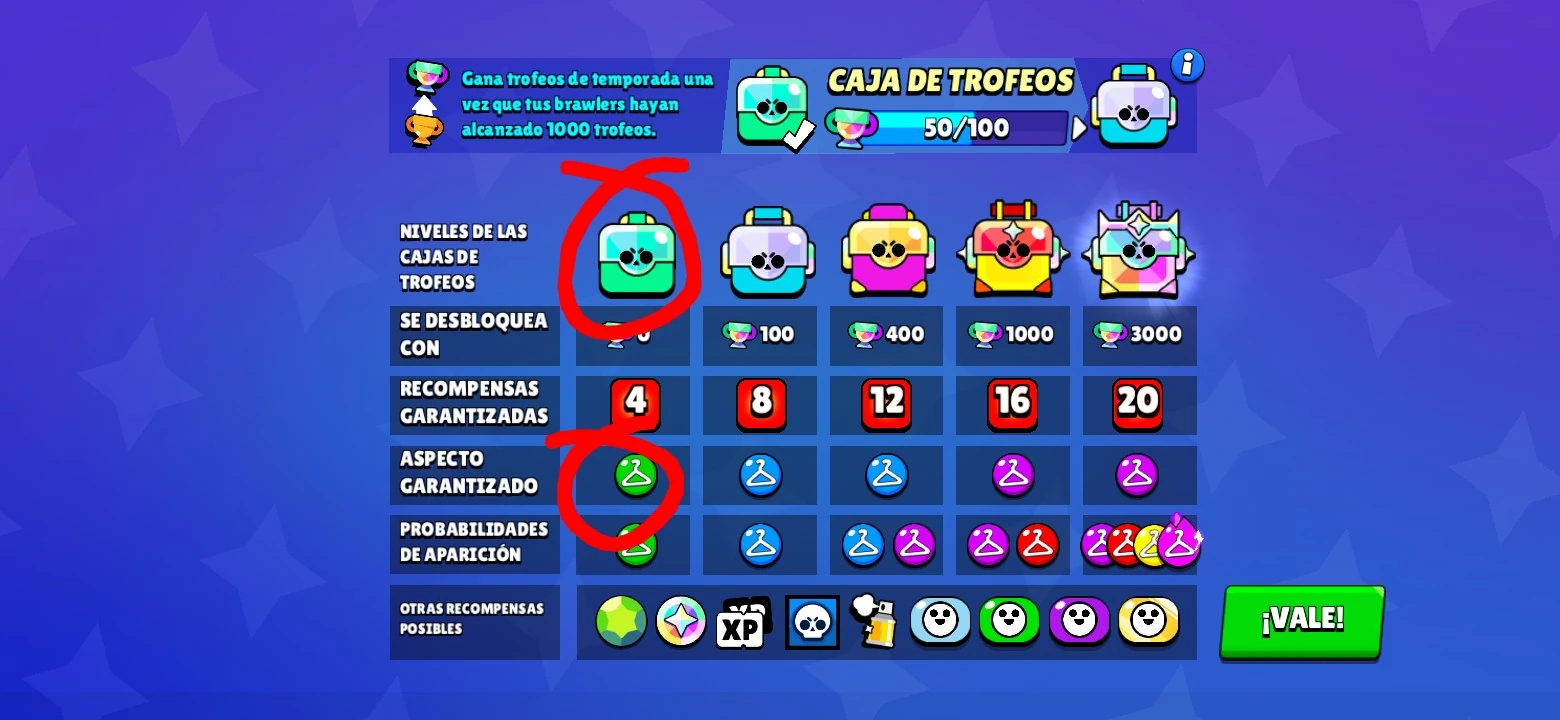Click the skull player icon reward
The width and height of the screenshot is (1560, 720).
tap(812, 622)
